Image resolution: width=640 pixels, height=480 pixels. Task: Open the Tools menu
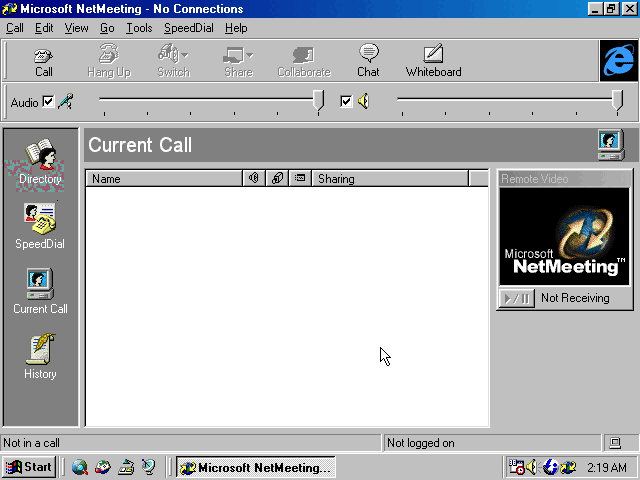pyautogui.click(x=139, y=28)
